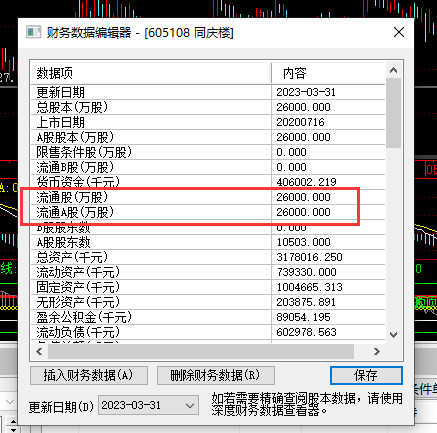Click the vertical scrollbar thumb
This screenshot has width=437, height=433.
point(393,113)
